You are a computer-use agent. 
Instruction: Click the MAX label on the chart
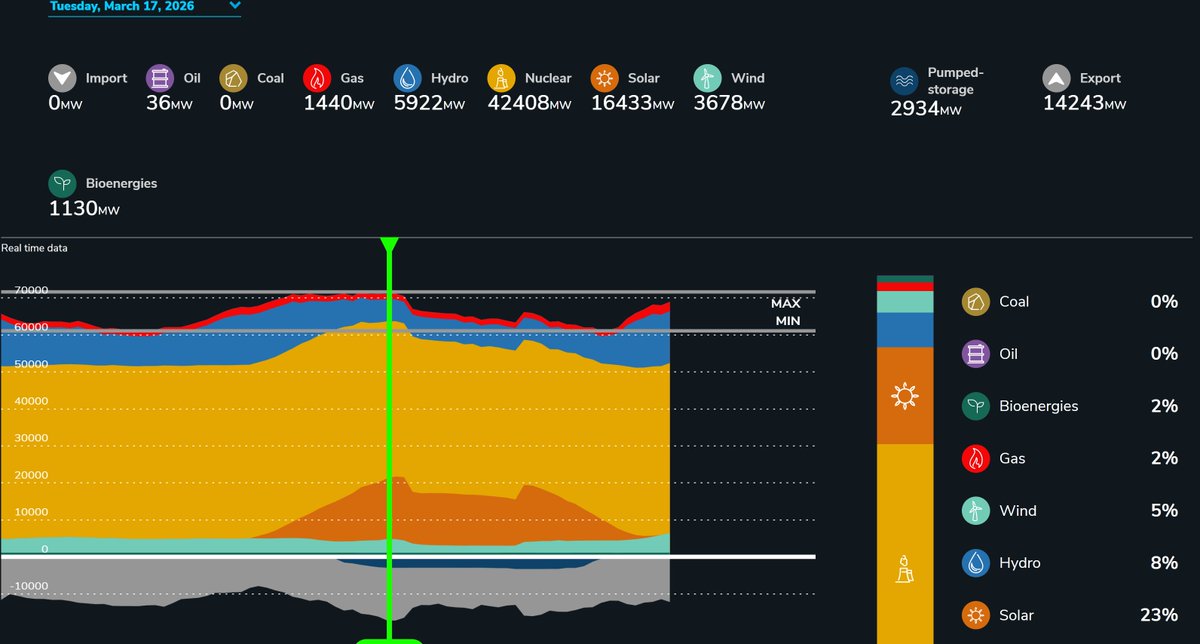[x=786, y=303]
